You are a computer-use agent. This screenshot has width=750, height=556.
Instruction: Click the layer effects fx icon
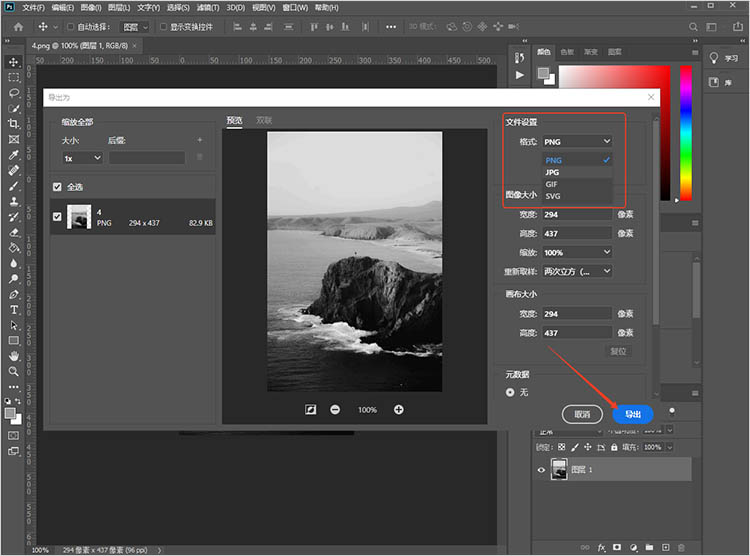(601, 547)
